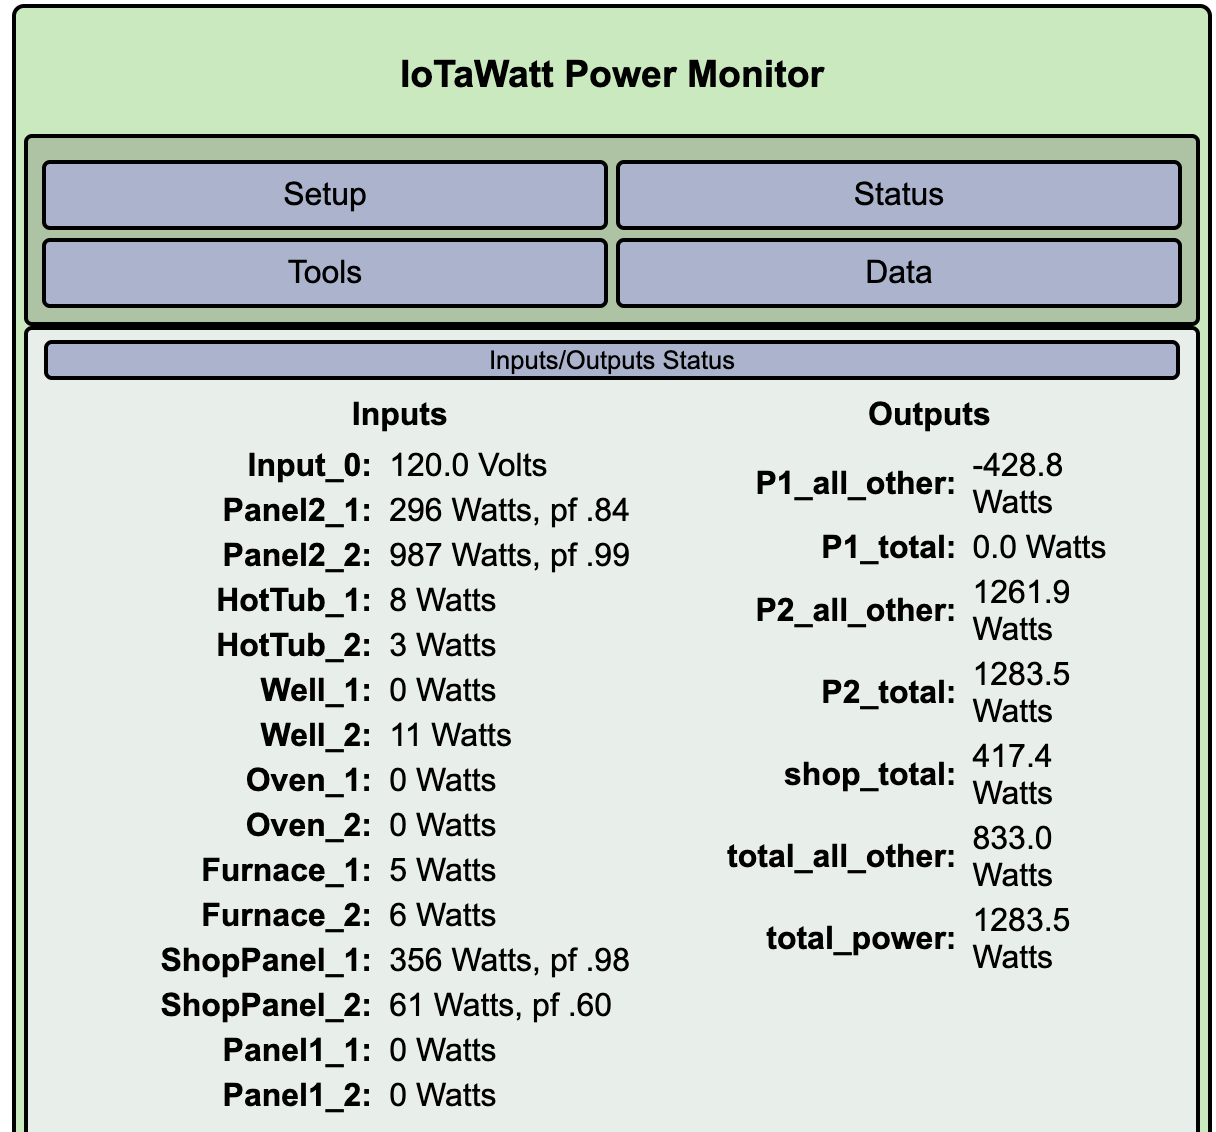Open the Setup menu button
Image resolution: width=1216 pixels, height=1132 pixels.
coord(324,194)
